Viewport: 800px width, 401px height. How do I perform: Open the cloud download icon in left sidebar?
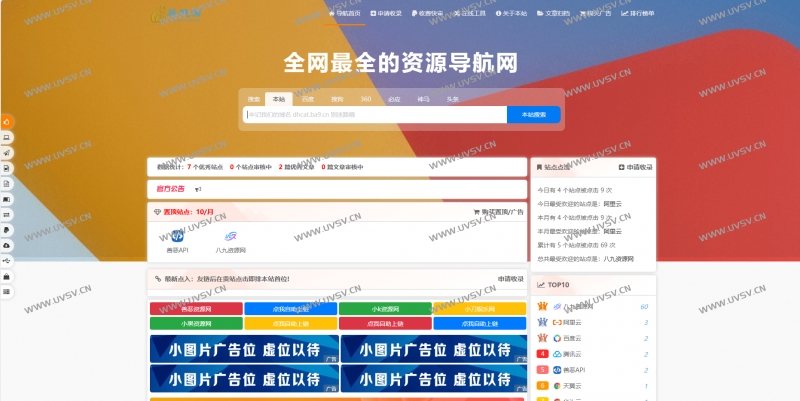point(7,245)
